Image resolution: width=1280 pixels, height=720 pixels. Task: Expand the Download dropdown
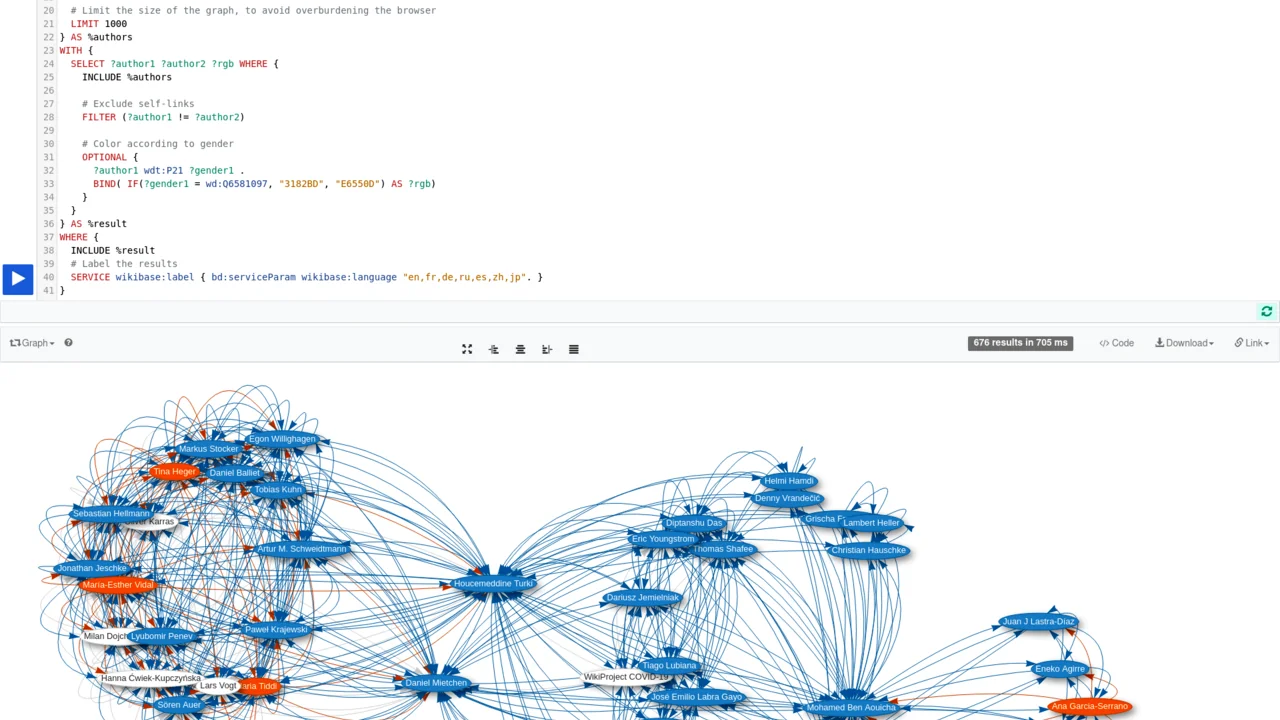tap(1184, 343)
